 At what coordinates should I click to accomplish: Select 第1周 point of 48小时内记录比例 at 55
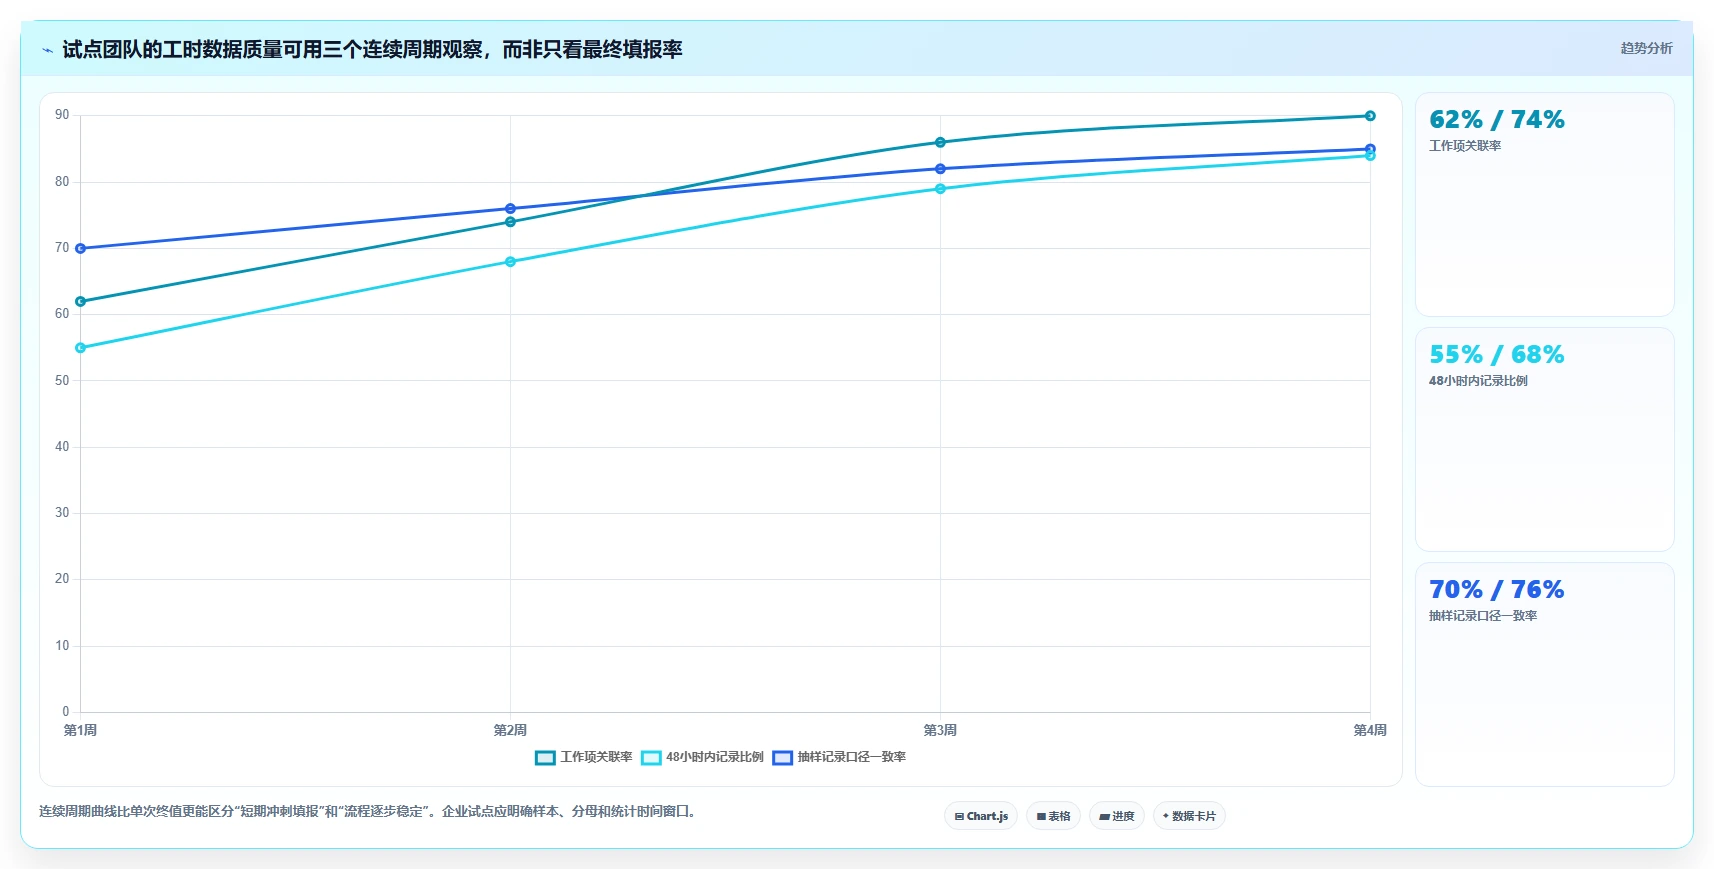pyautogui.click(x=81, y=348)
